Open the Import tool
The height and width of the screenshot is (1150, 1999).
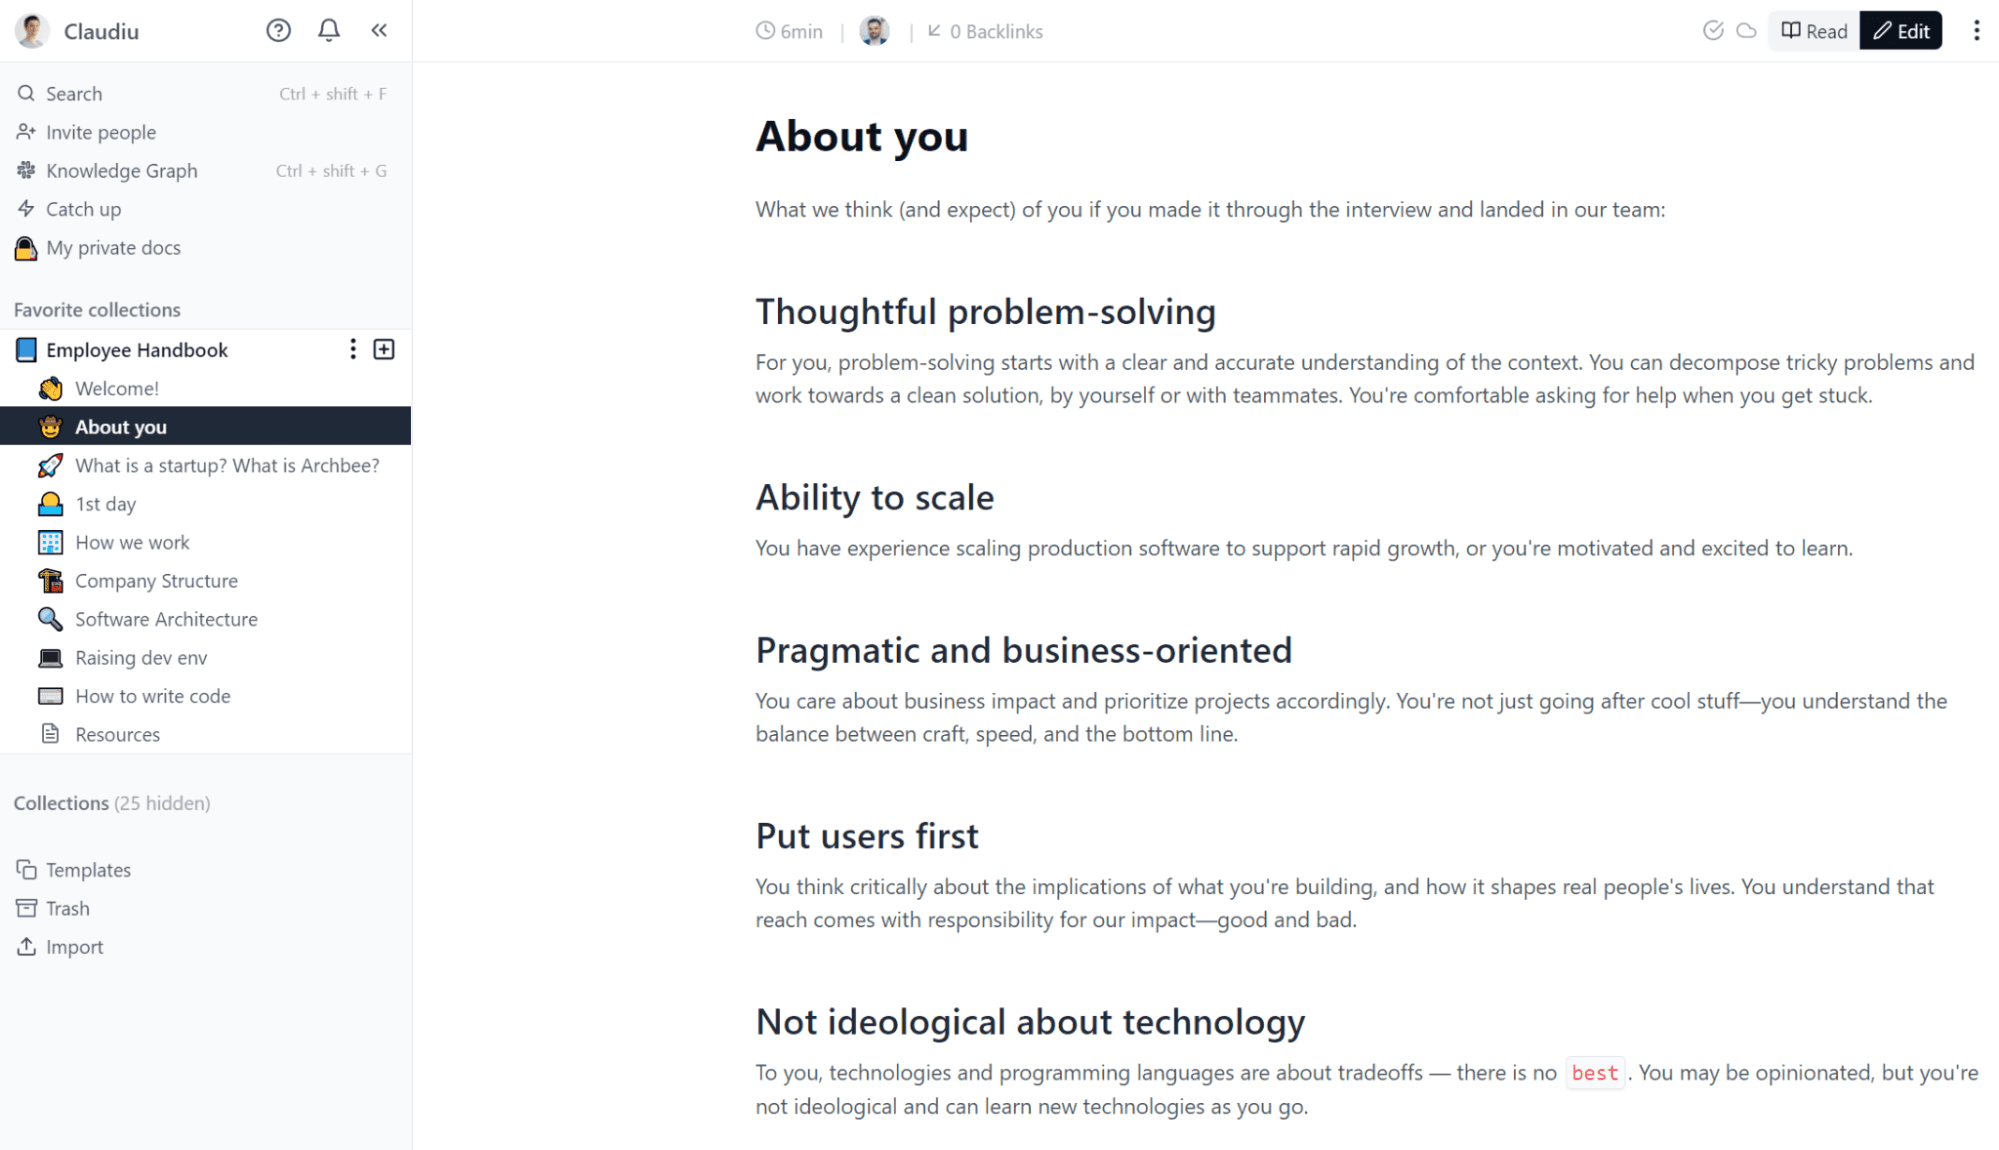[x=72, y=946]
